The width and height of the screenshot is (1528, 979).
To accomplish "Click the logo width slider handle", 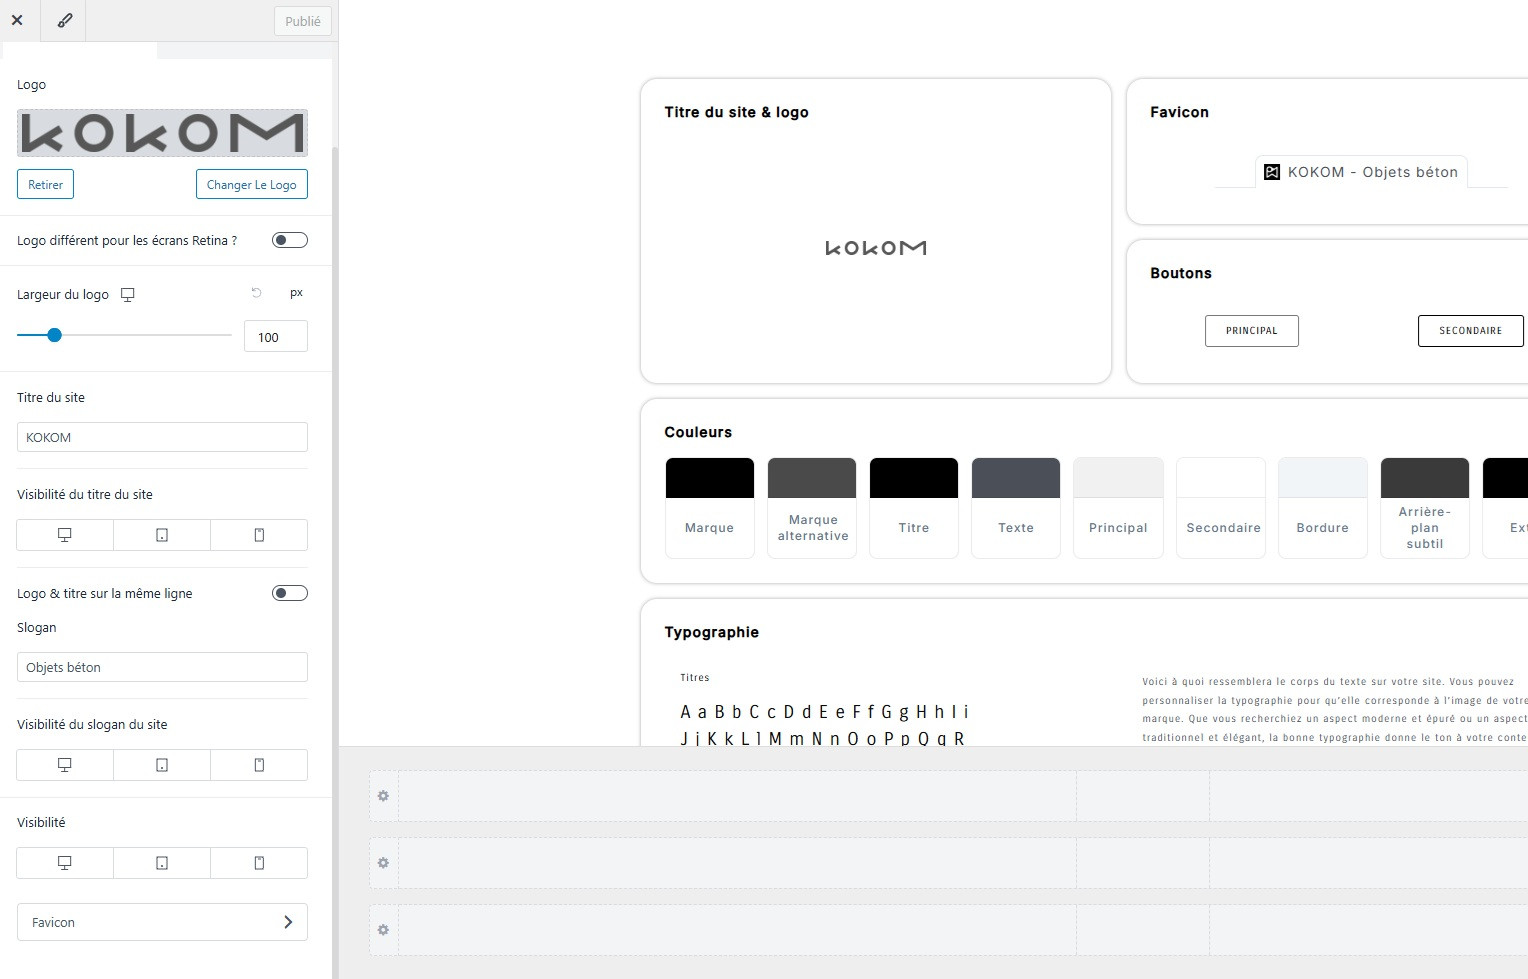I will point(55,335).
